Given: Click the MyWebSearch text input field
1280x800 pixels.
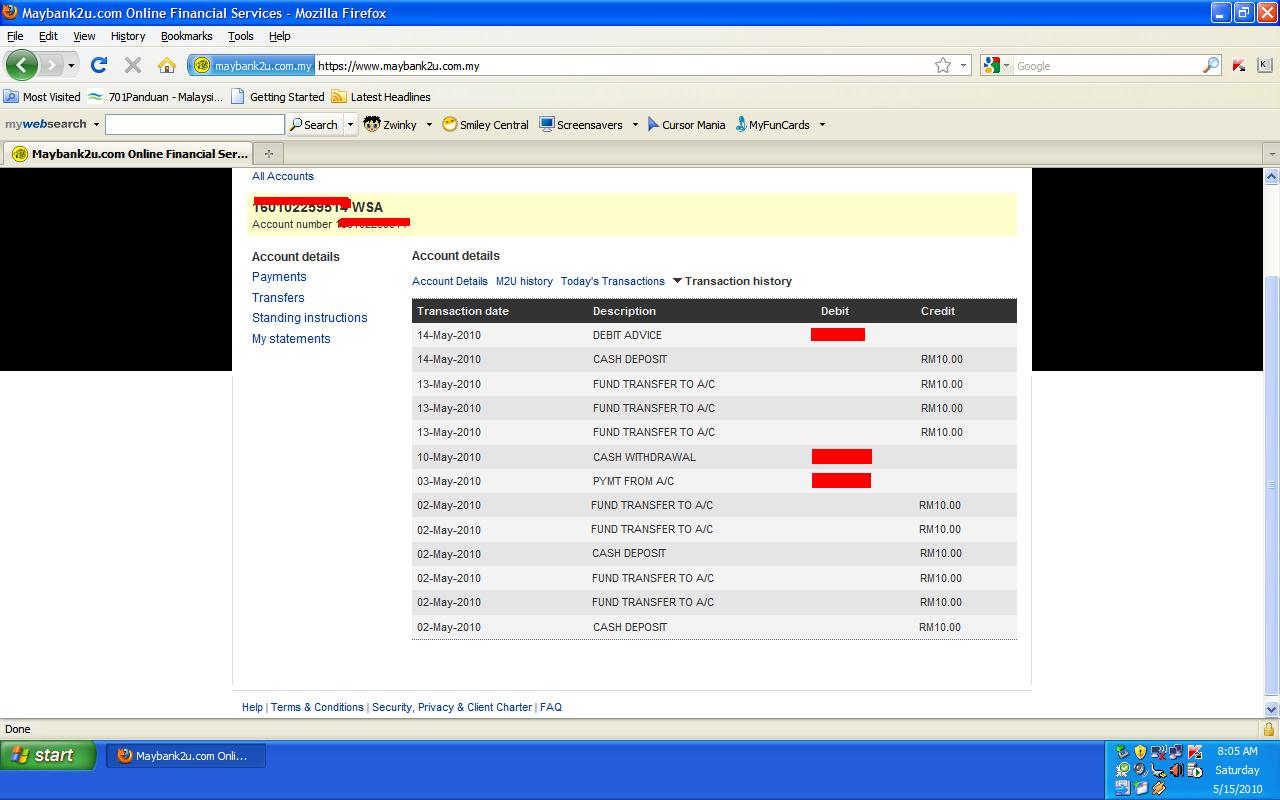Looking at the screenshot, I should point(195,124).
